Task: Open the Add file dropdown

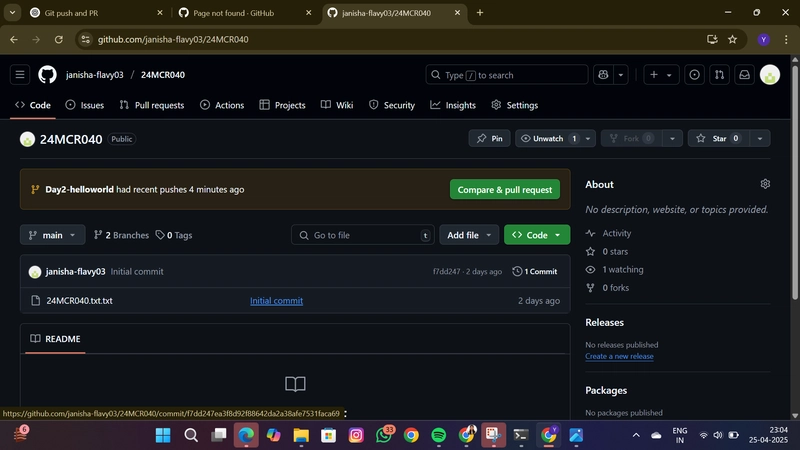Action: click(x=469, y=235)
